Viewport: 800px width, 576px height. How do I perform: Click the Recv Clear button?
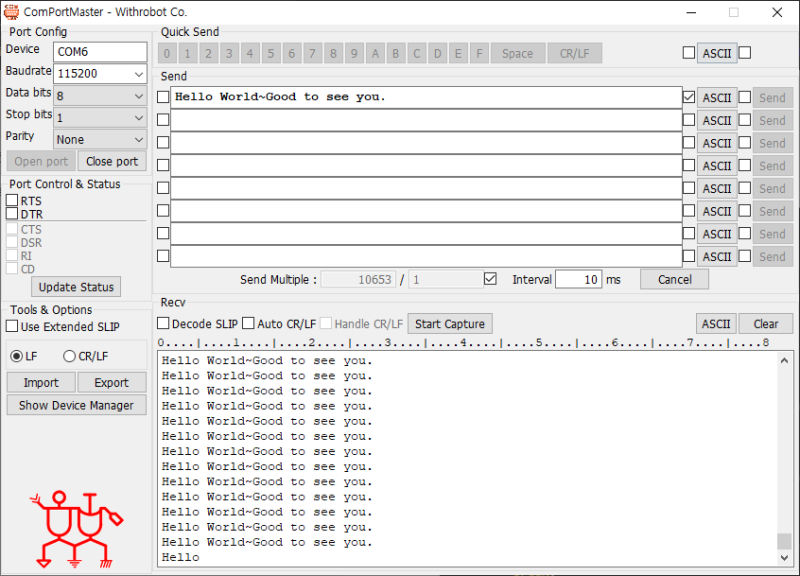pos(766,324)
